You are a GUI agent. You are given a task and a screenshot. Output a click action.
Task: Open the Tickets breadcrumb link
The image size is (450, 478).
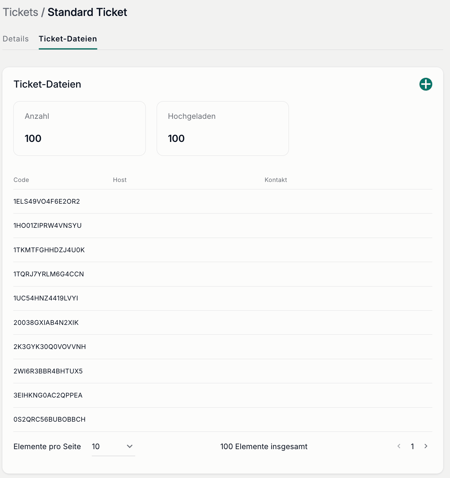tap(20, 12)
